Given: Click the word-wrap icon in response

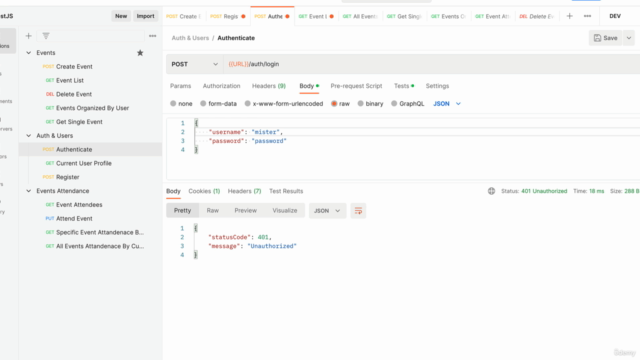Looking at the screenshot, I should click(x=358, y=211).
